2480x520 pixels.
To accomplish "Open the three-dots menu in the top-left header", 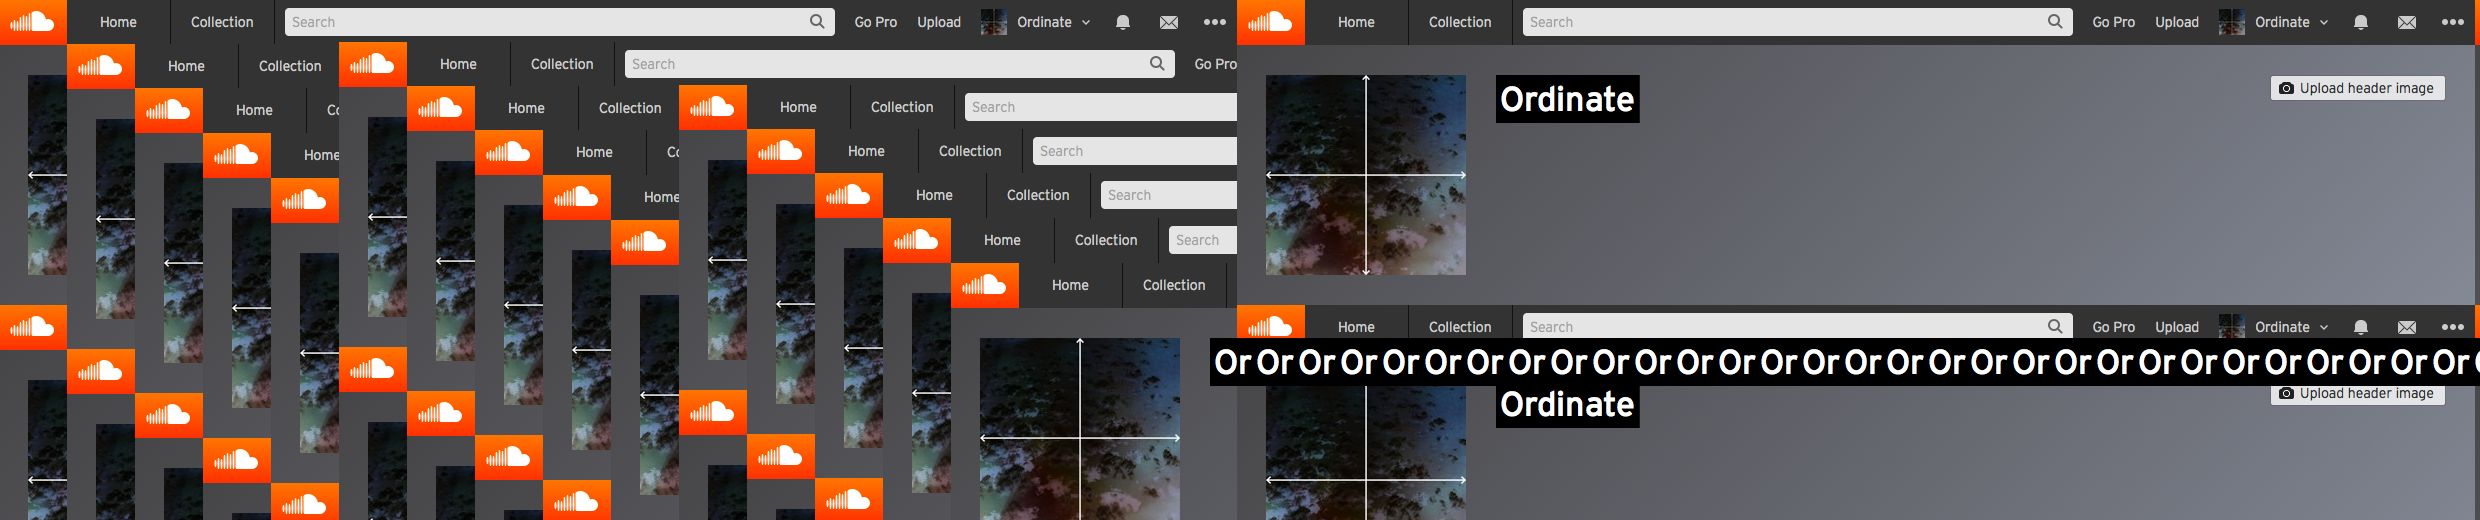I will point(1215,22).
